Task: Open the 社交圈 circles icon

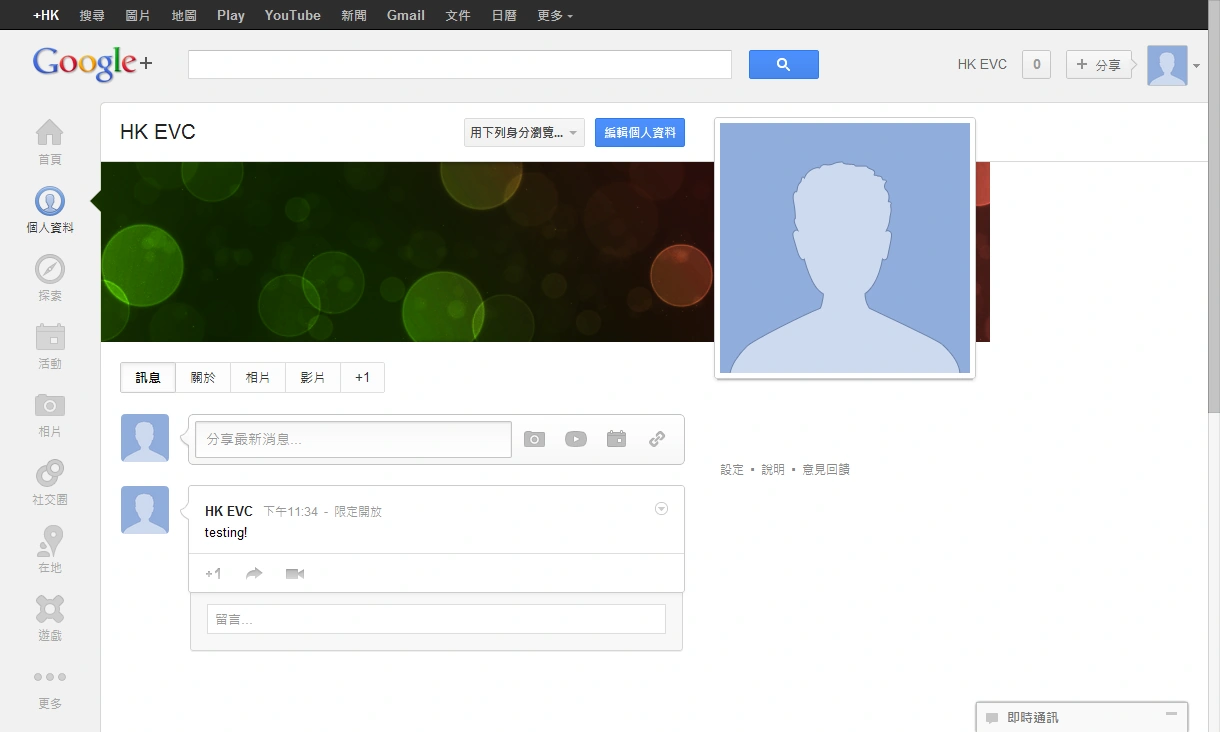Action: (x=49, y=473)
